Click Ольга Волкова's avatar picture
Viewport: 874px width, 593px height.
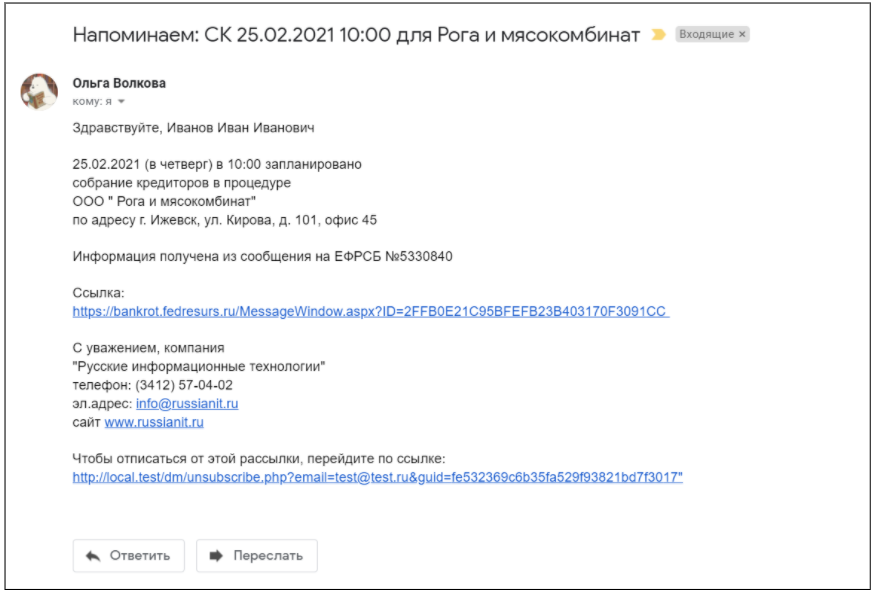[39, 91]
